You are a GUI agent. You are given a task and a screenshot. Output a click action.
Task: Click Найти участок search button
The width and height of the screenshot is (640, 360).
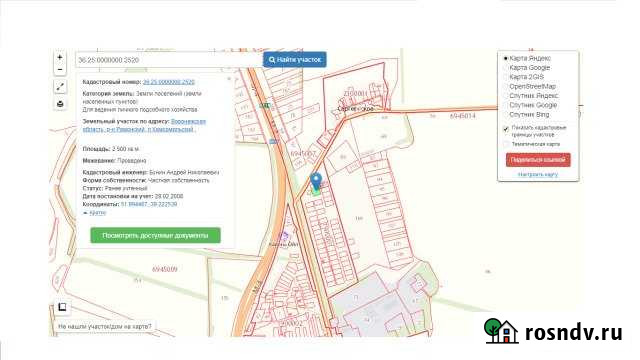[x=295, y=60]
